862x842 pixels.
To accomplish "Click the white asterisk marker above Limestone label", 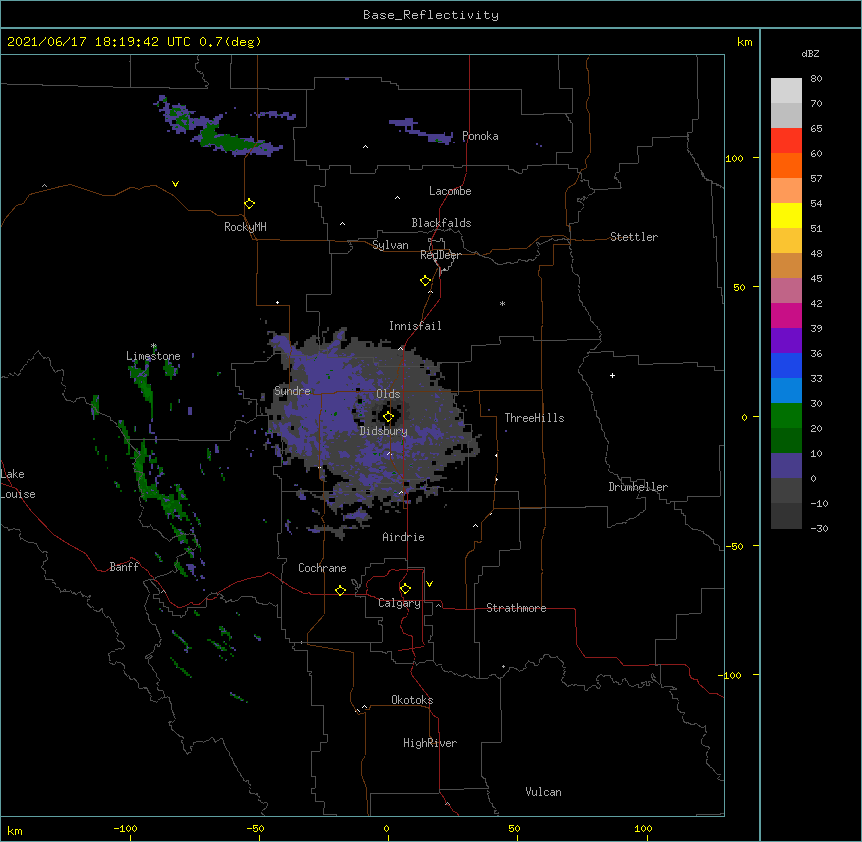I will [x=153, y=346].
